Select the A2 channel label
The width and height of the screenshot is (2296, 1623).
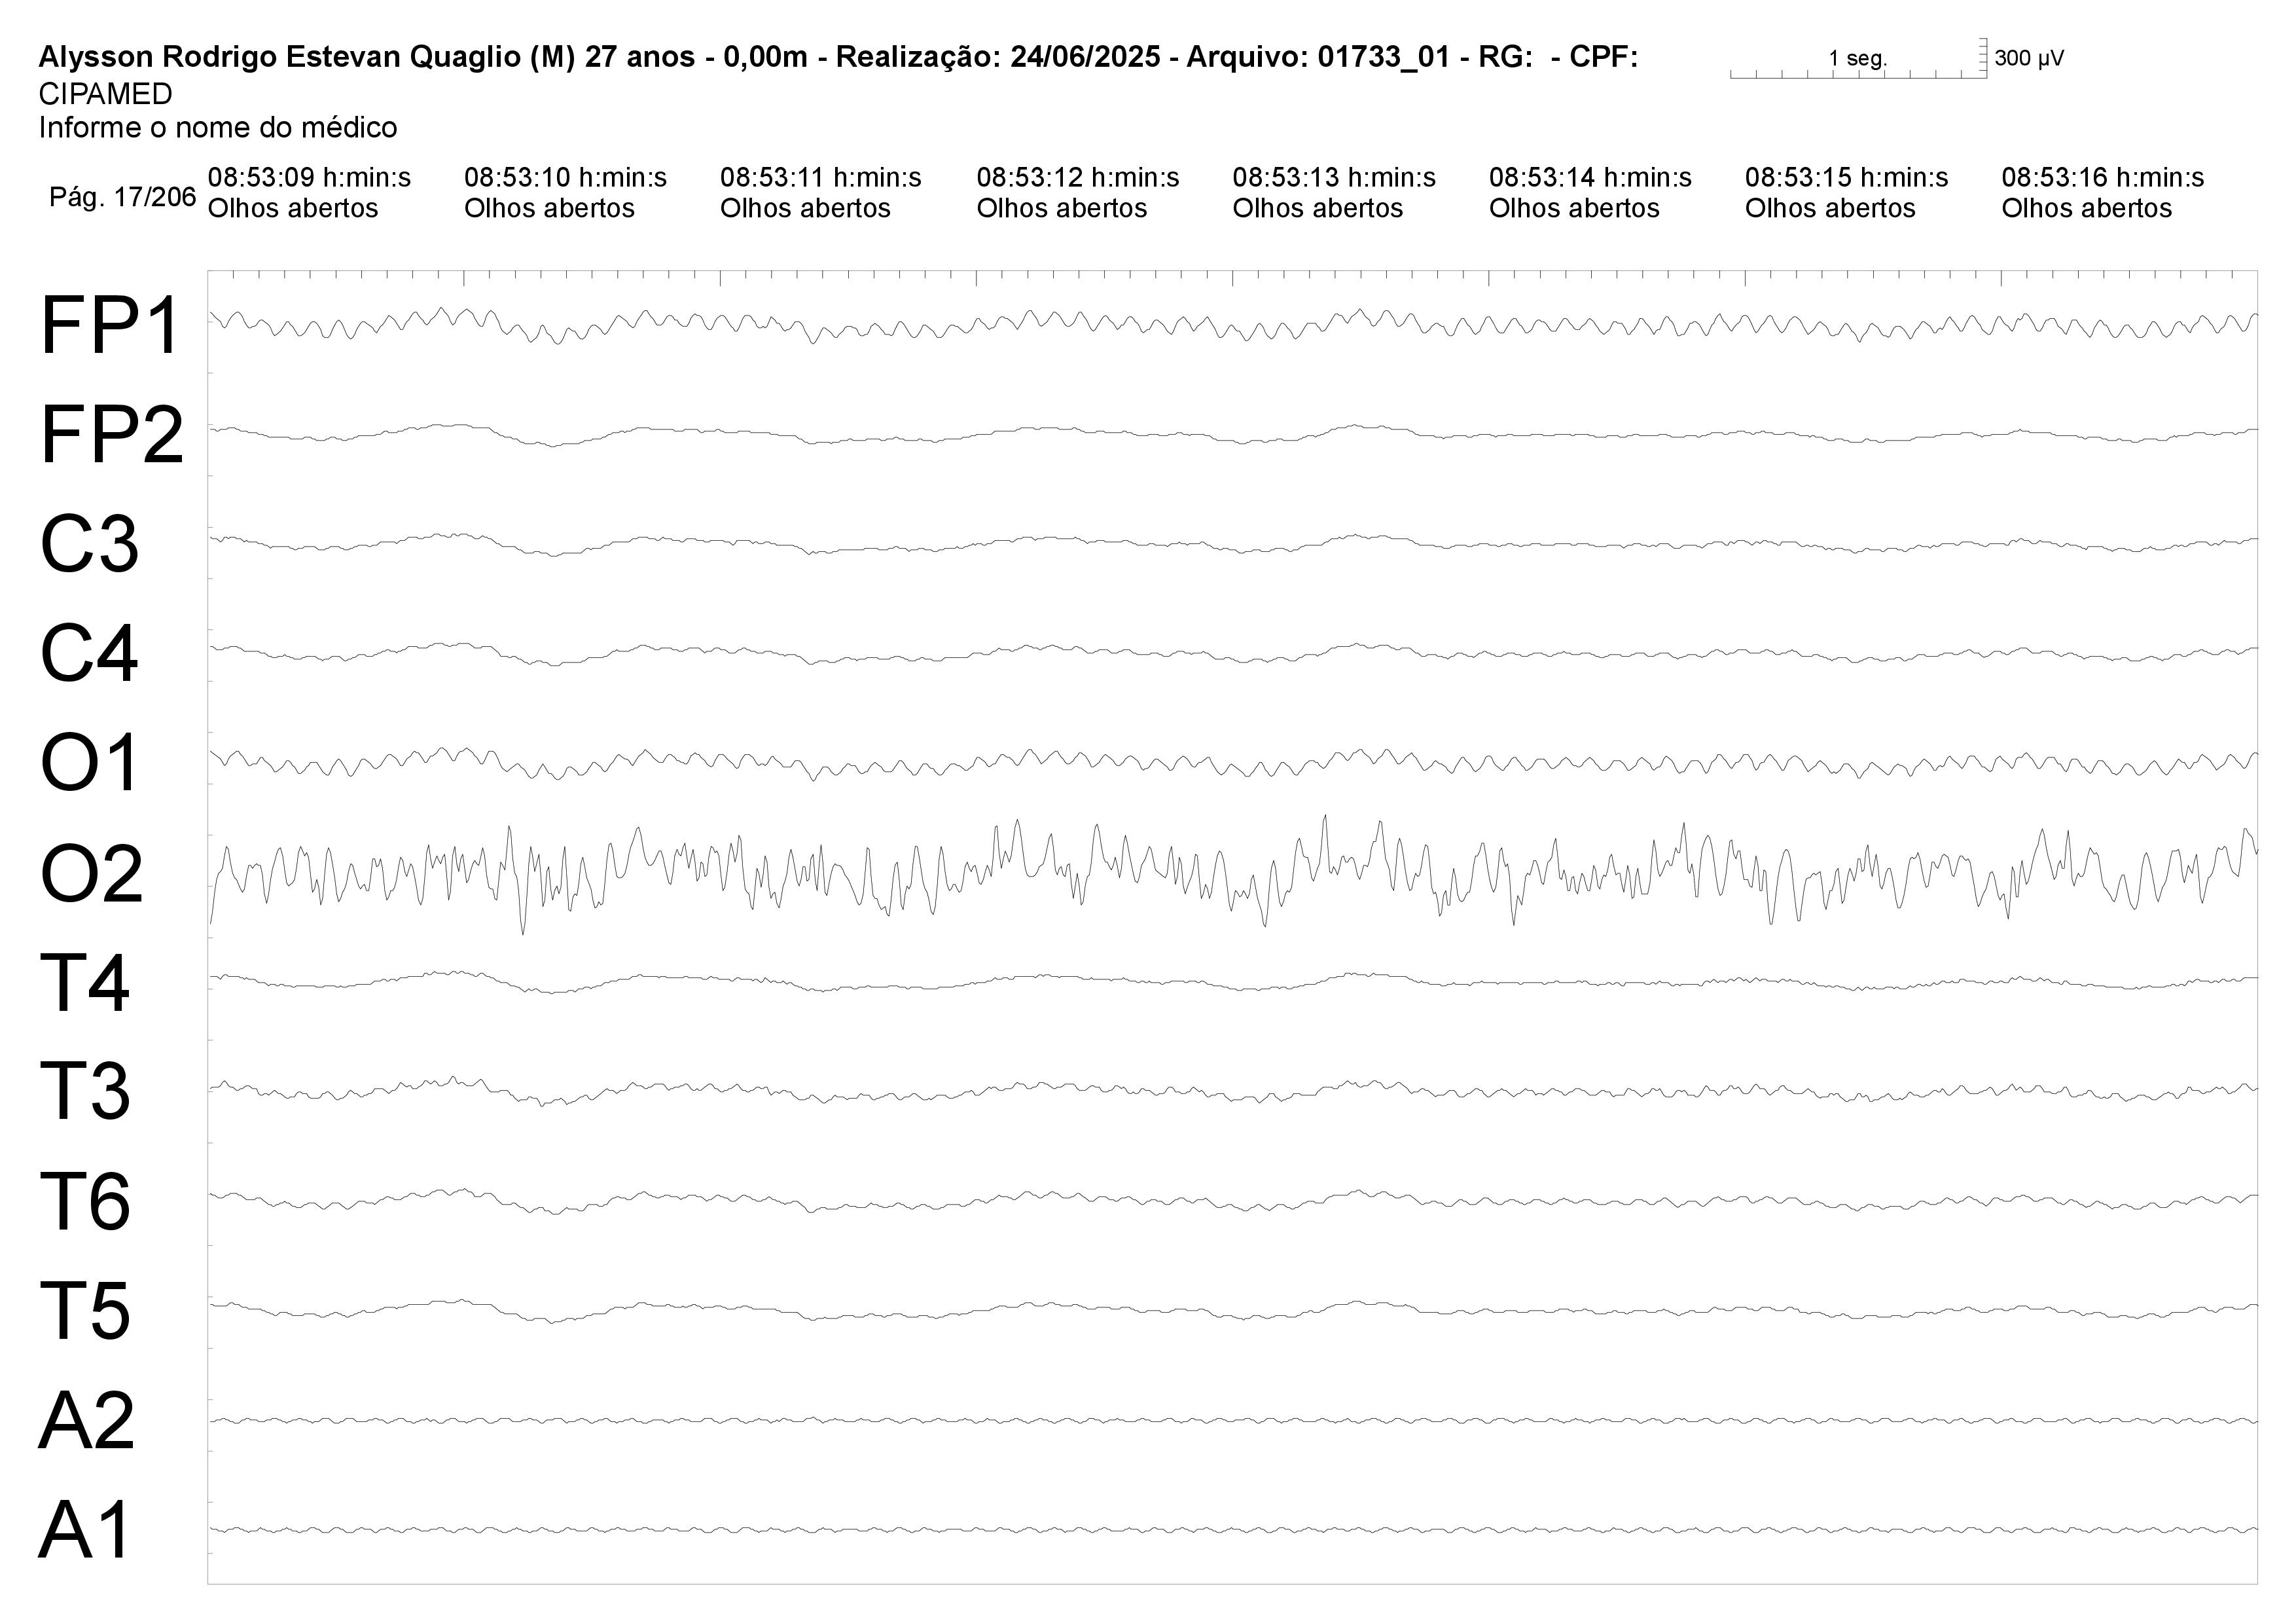[x=87, y=1421]
